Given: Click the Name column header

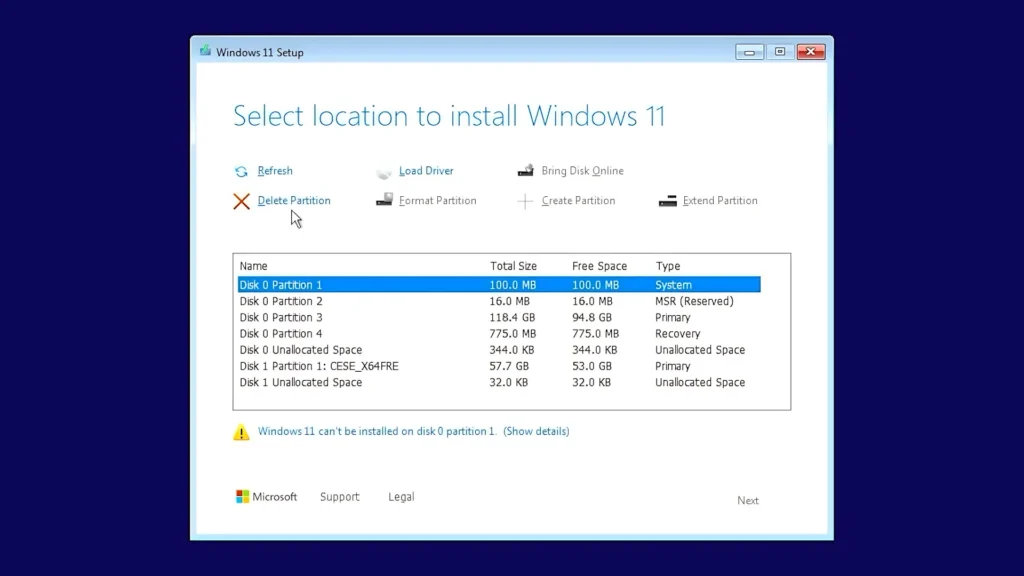Looking at the screenshot, I should coord(253,266).
